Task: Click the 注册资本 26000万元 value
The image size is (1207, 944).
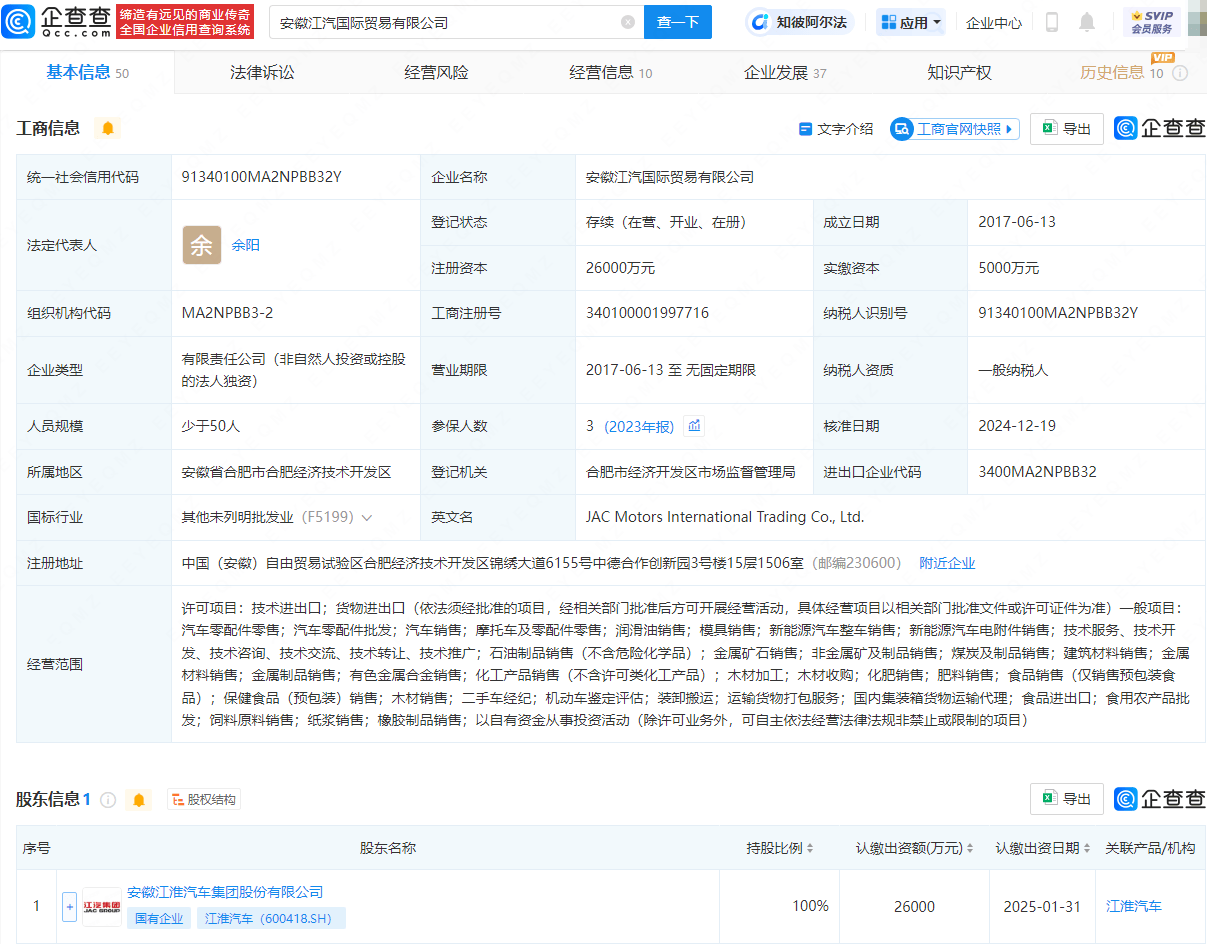Action: click(x=620, y=268)
